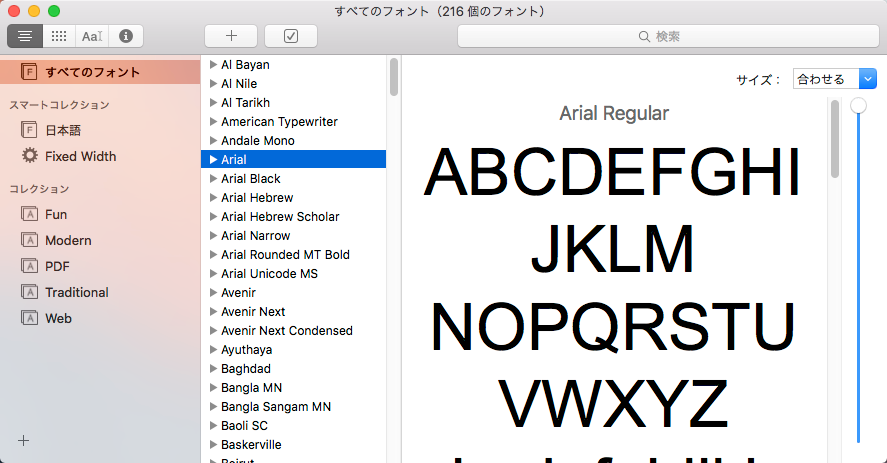
Task: Expand the Al Tarikh font family
Action: pyautogui.click(x=213, y=102)
